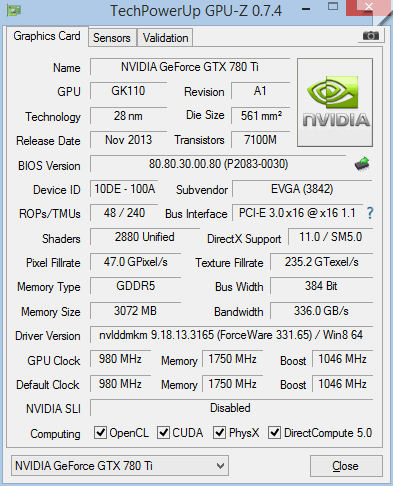Screen dimensions: 393x486
Task: Click the Driver Version text field
Action: click(x=231, y=335)
